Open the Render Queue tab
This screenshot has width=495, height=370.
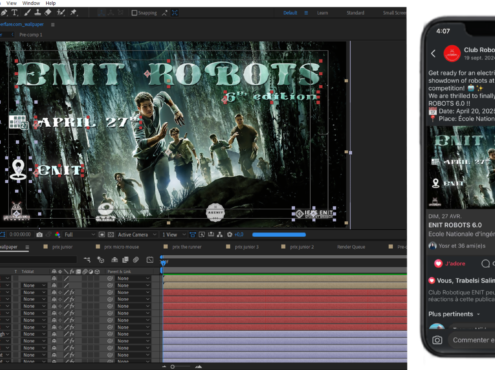351,247
